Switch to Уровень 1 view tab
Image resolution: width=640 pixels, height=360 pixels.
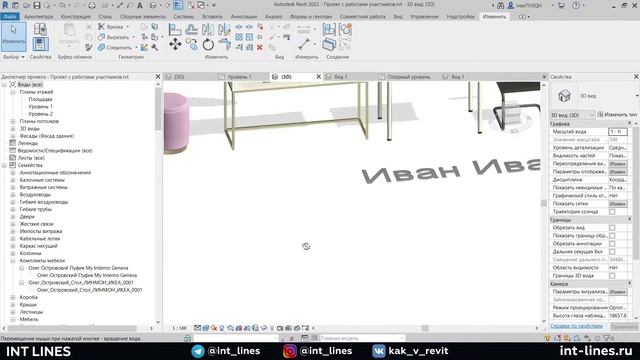tap(239, 77)
